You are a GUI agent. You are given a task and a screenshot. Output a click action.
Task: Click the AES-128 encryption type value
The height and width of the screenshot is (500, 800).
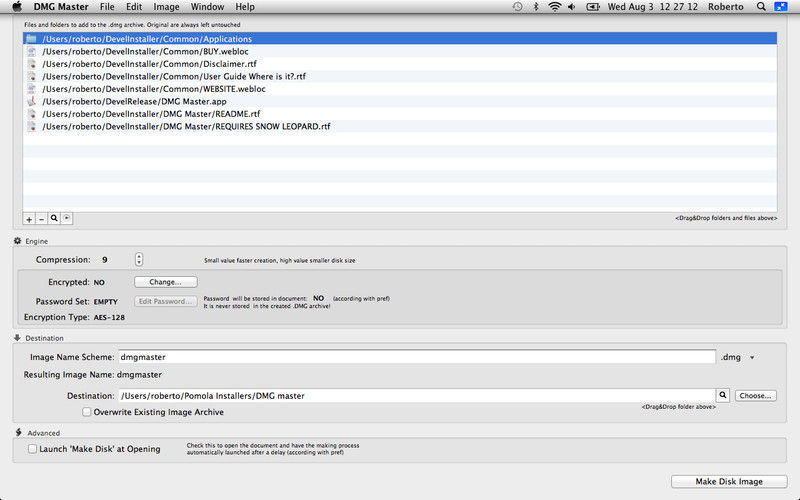point(109,317)
